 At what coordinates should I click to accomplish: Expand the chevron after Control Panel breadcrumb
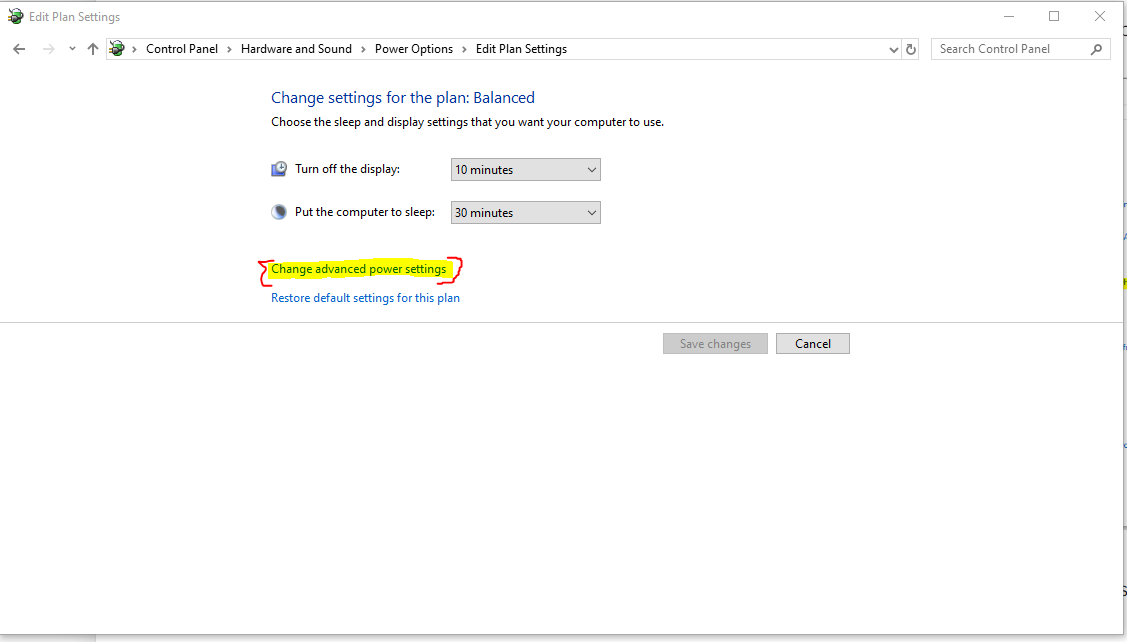click(229, 49)
